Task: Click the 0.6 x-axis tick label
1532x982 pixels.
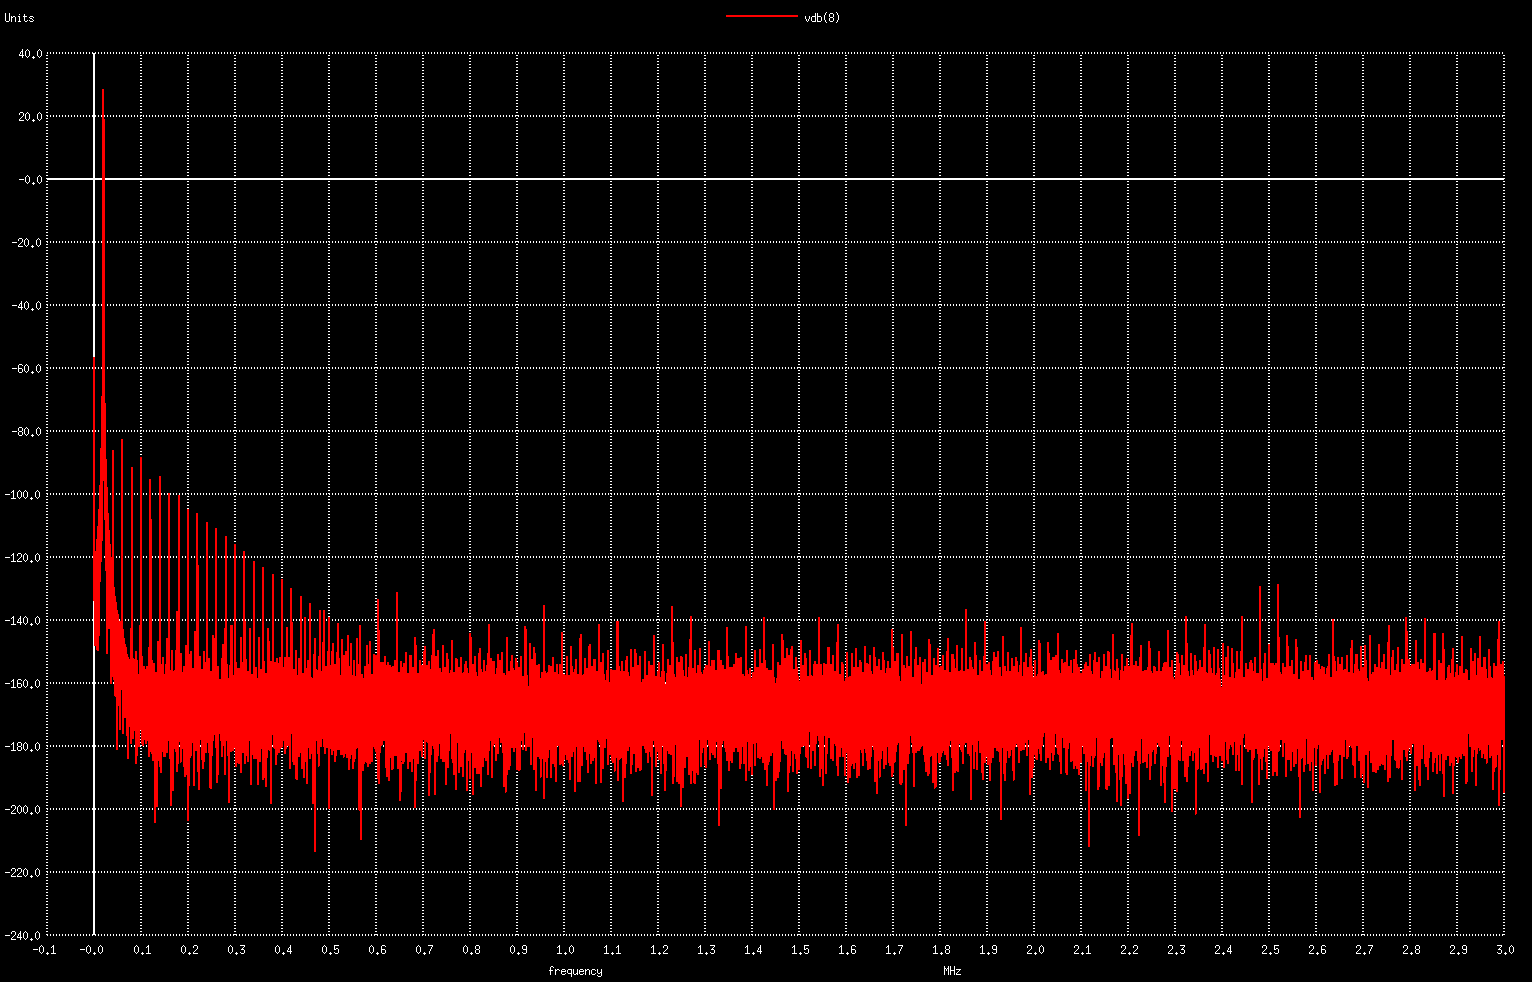Action: coord(377,950)
